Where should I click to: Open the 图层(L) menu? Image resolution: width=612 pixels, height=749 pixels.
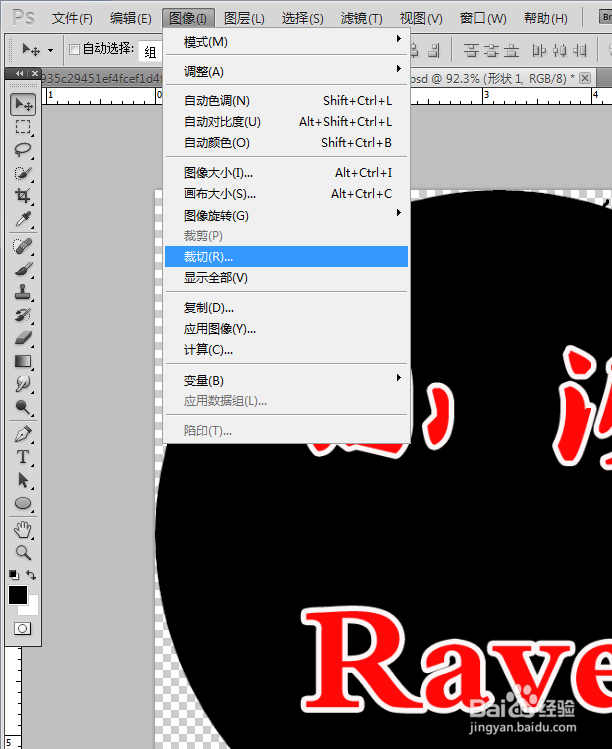(244, 18)
